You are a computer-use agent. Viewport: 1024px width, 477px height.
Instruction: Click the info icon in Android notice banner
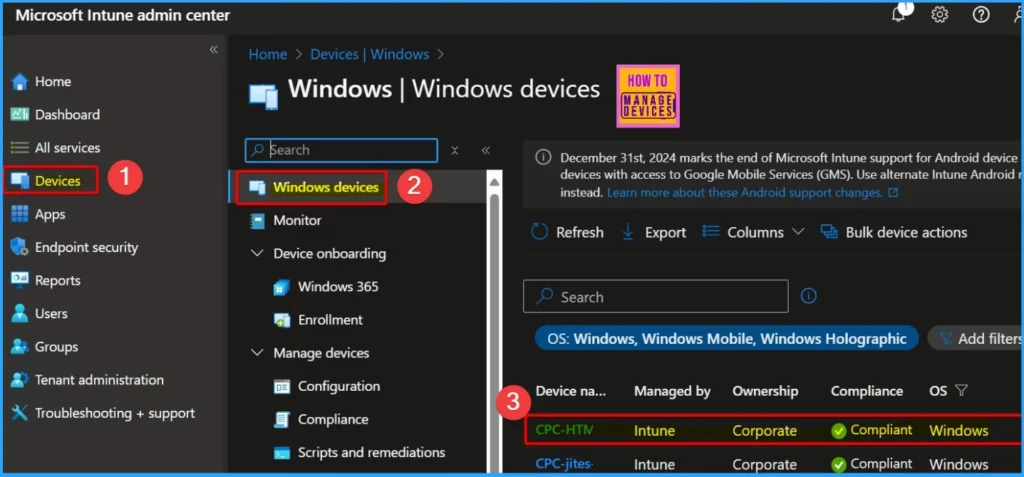coord(542,157)
